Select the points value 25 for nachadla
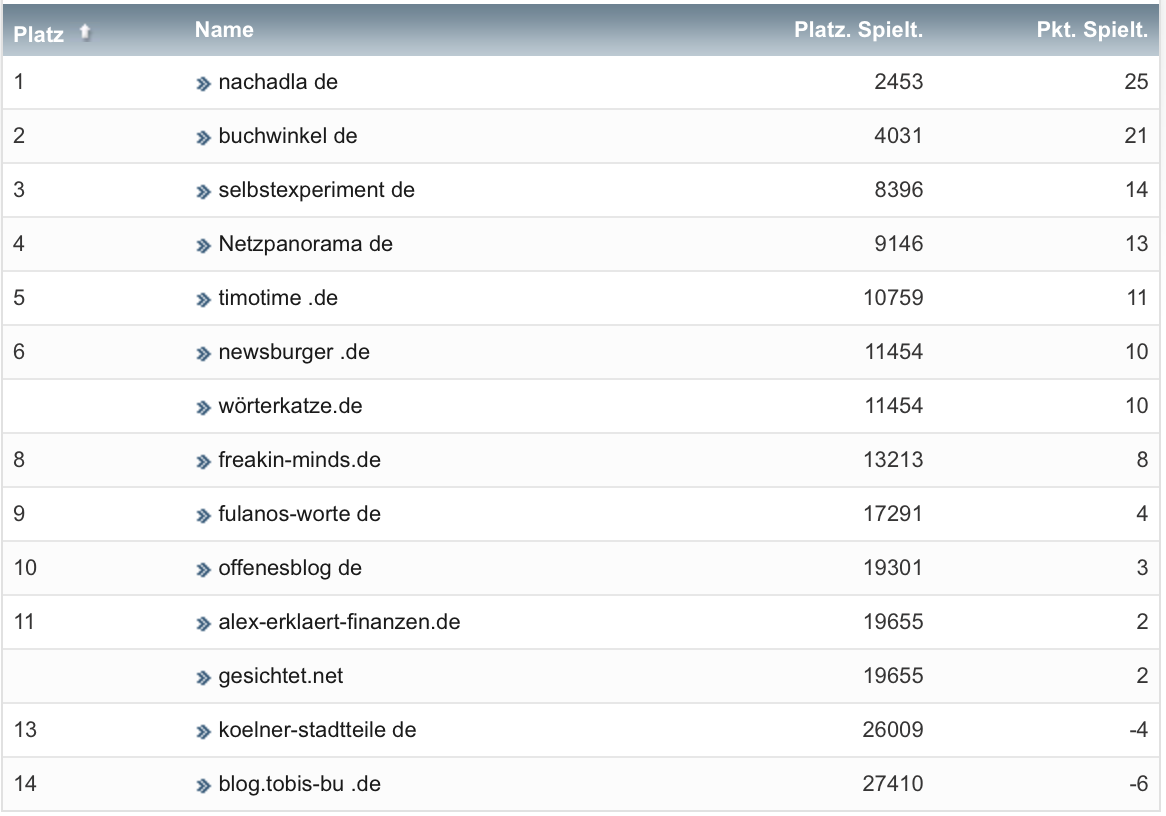 (x=1136, y=82)
